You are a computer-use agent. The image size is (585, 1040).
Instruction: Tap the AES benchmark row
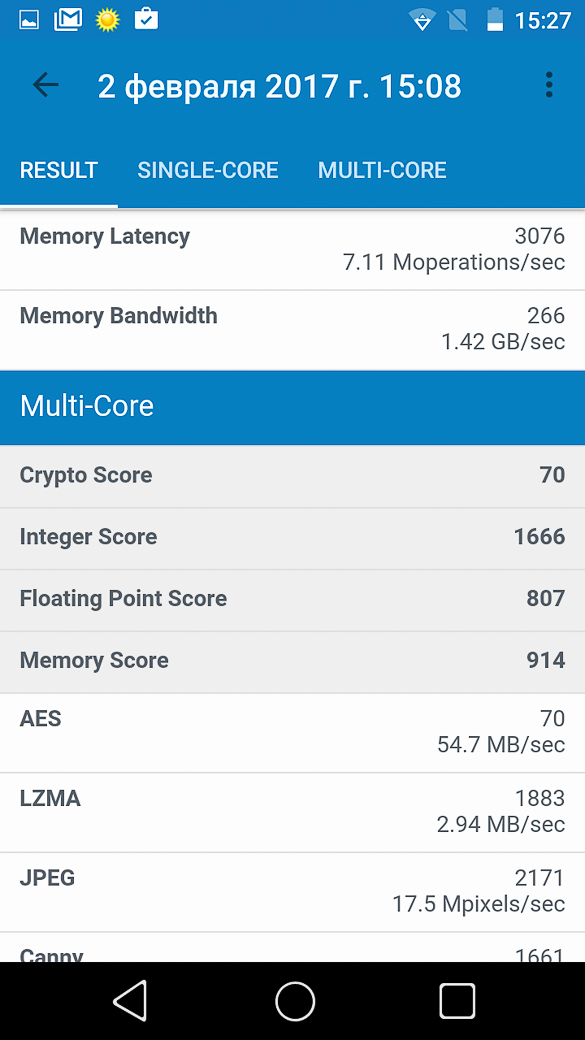(x=292, y=732)
